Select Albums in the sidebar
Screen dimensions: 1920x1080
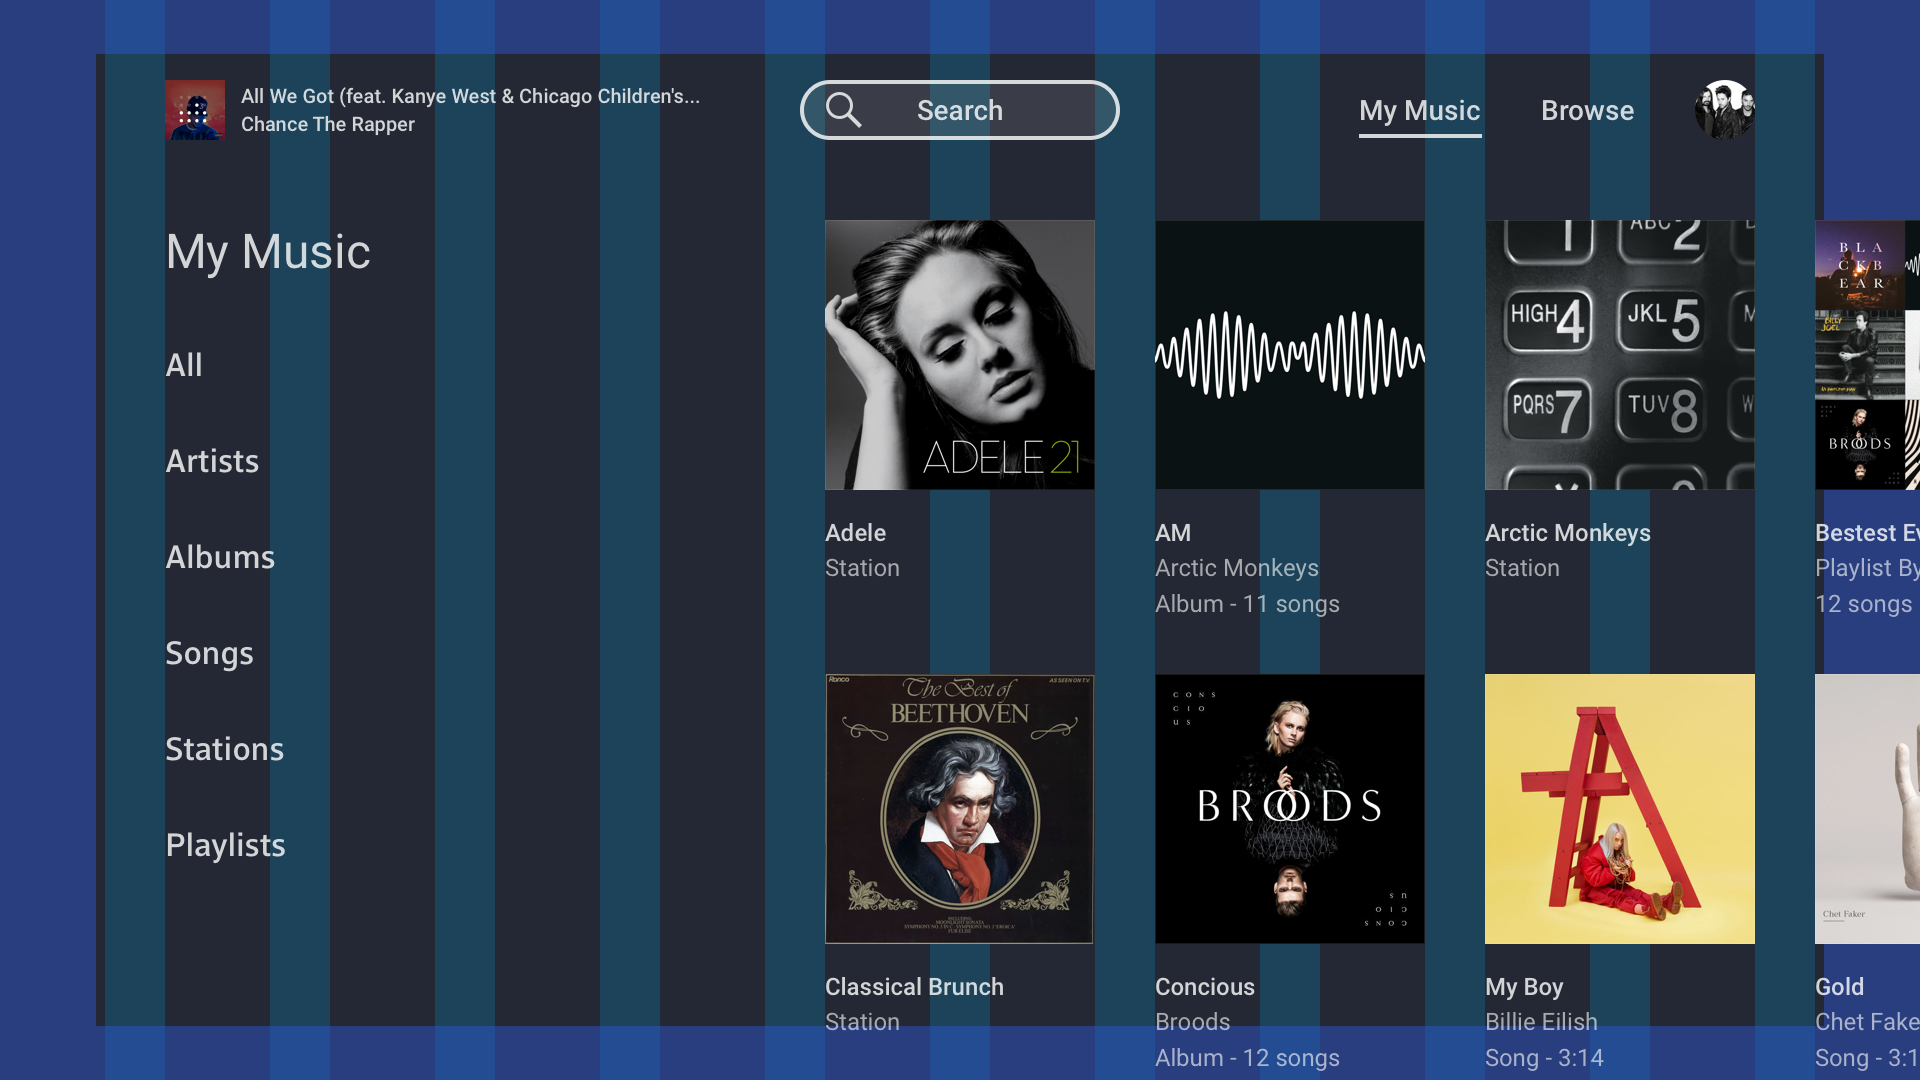tap(220, 557)
